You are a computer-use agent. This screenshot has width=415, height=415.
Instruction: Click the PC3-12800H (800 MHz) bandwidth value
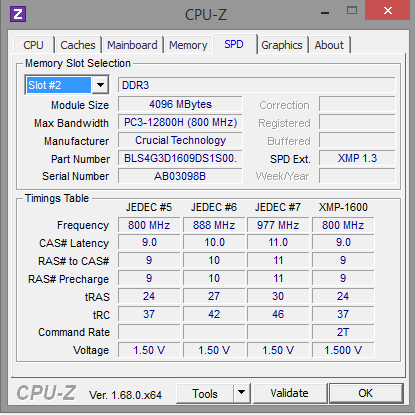180,122
